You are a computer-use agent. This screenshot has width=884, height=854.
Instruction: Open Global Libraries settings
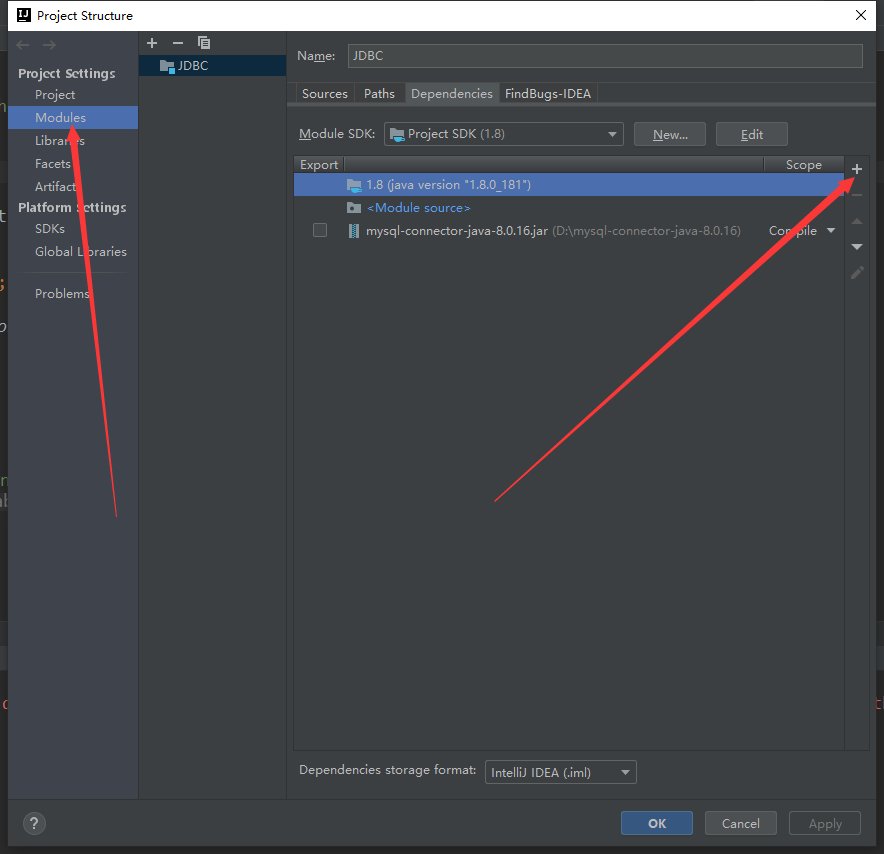(81, 251)
